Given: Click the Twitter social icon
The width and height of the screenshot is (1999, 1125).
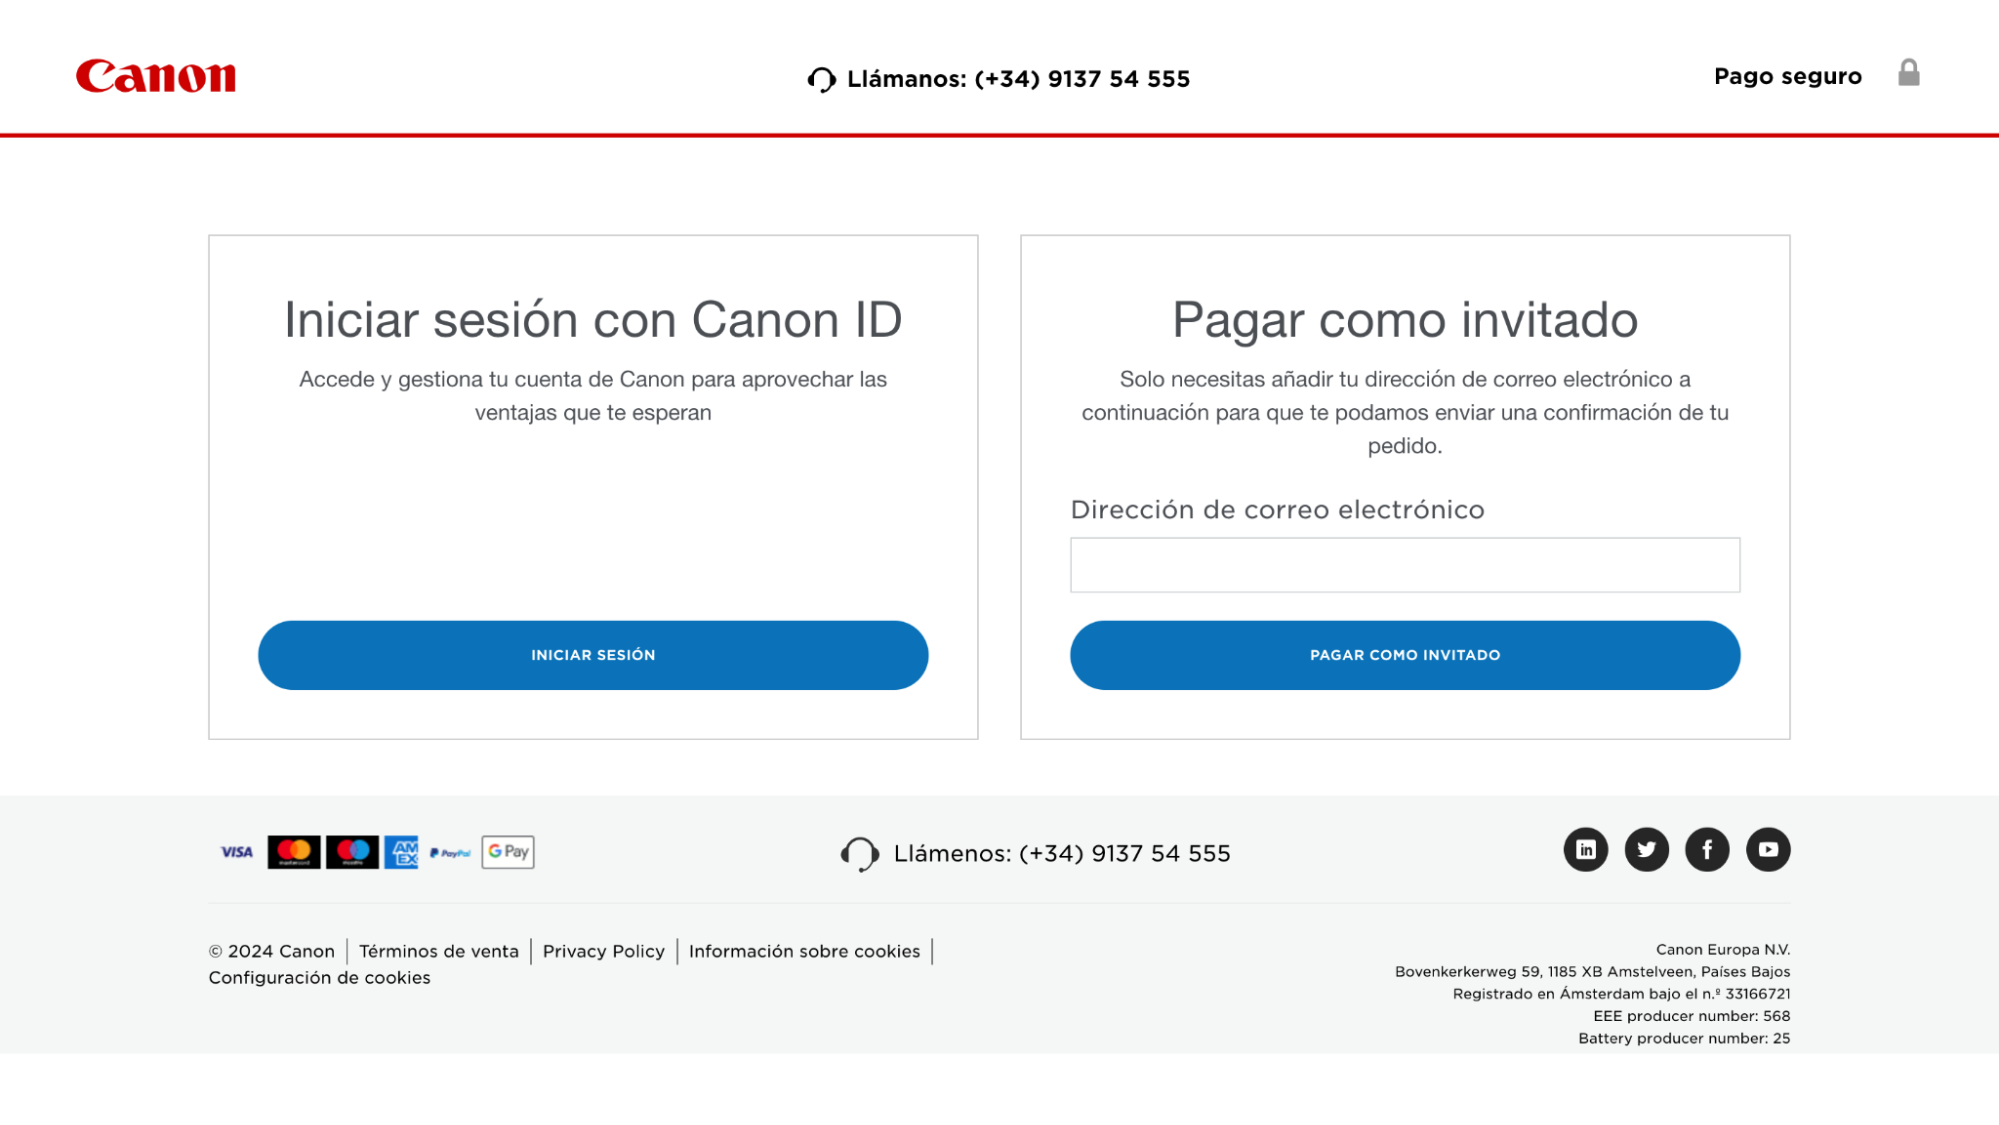Looking at the screenshot, I should (1646, 849).
